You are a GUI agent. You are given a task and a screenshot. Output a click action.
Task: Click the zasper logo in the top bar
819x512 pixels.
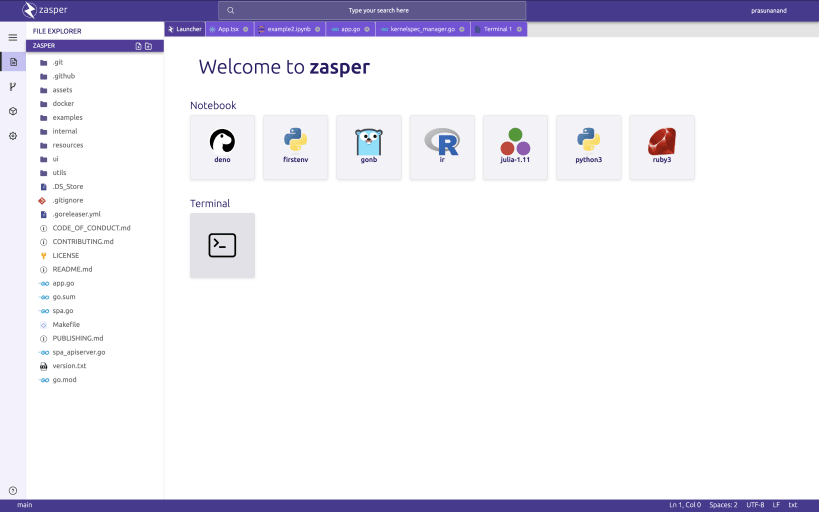tap(45, 10)
